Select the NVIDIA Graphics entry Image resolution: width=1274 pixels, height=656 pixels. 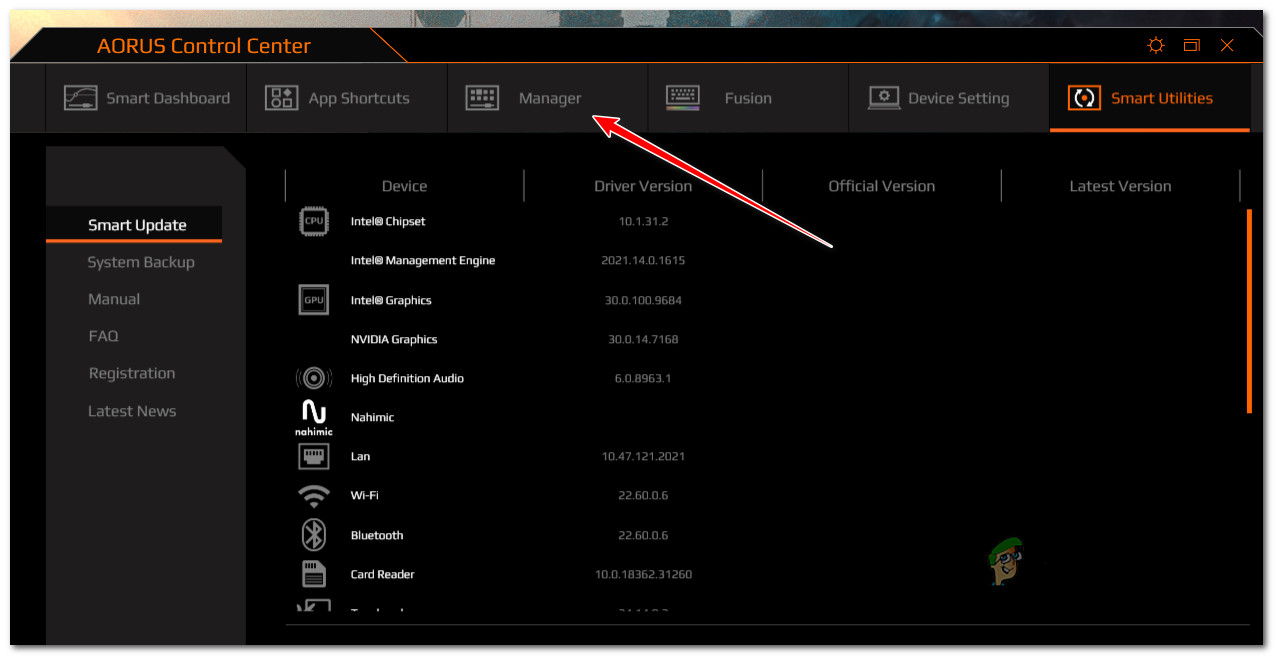(x=394, y=339)
